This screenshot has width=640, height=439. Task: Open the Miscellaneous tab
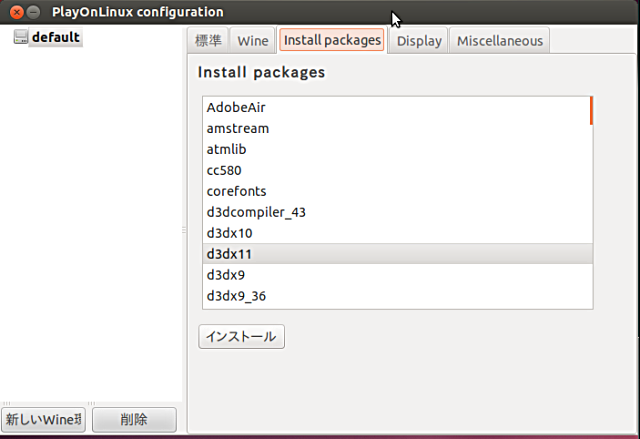coord(500,40)
